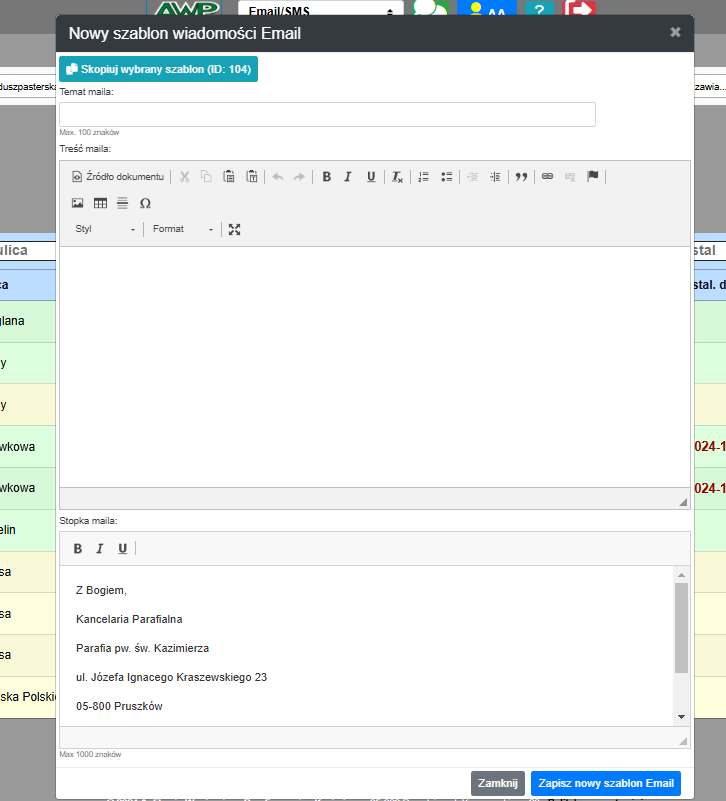
Task: Insert an image in the mail body
Action: (78, 203)
